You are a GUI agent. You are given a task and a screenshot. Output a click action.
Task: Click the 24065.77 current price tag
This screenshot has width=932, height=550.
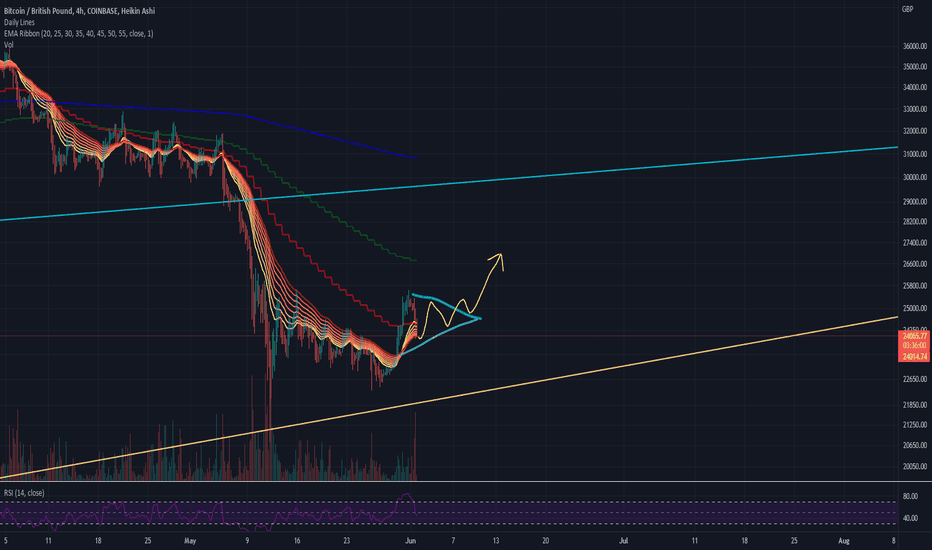914,337
